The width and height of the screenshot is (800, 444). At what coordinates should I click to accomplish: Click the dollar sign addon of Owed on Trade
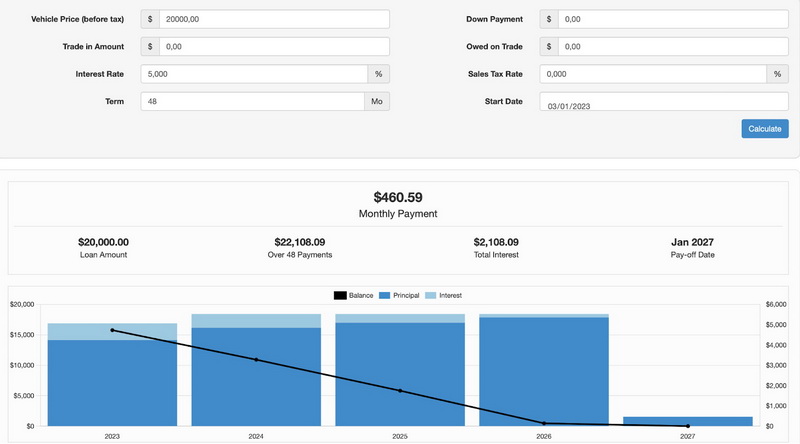click(x=549, y=46)
